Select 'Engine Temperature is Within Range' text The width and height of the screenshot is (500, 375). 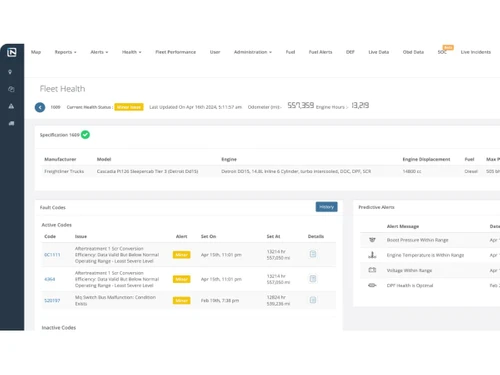[425, 255]
